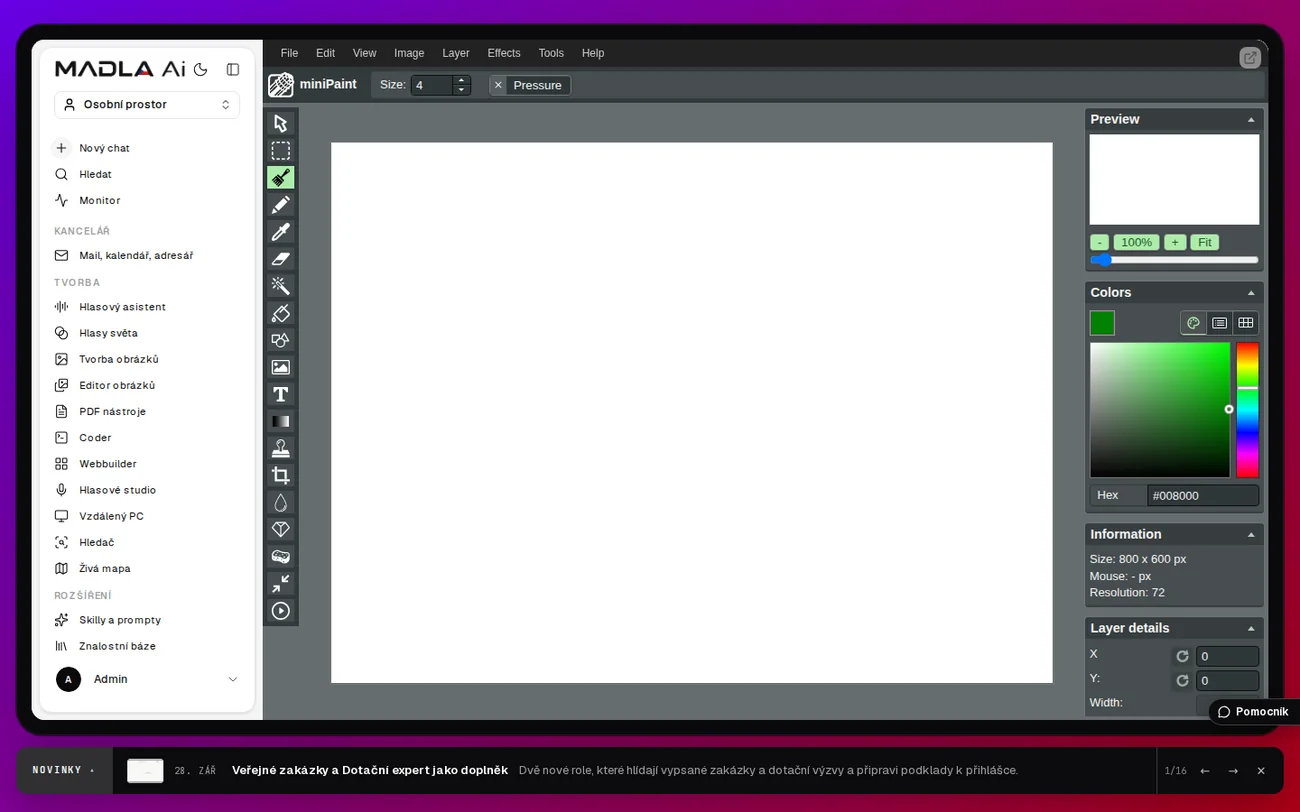
Task: Select the Pencil tool
Action: (x=281, y=204)
